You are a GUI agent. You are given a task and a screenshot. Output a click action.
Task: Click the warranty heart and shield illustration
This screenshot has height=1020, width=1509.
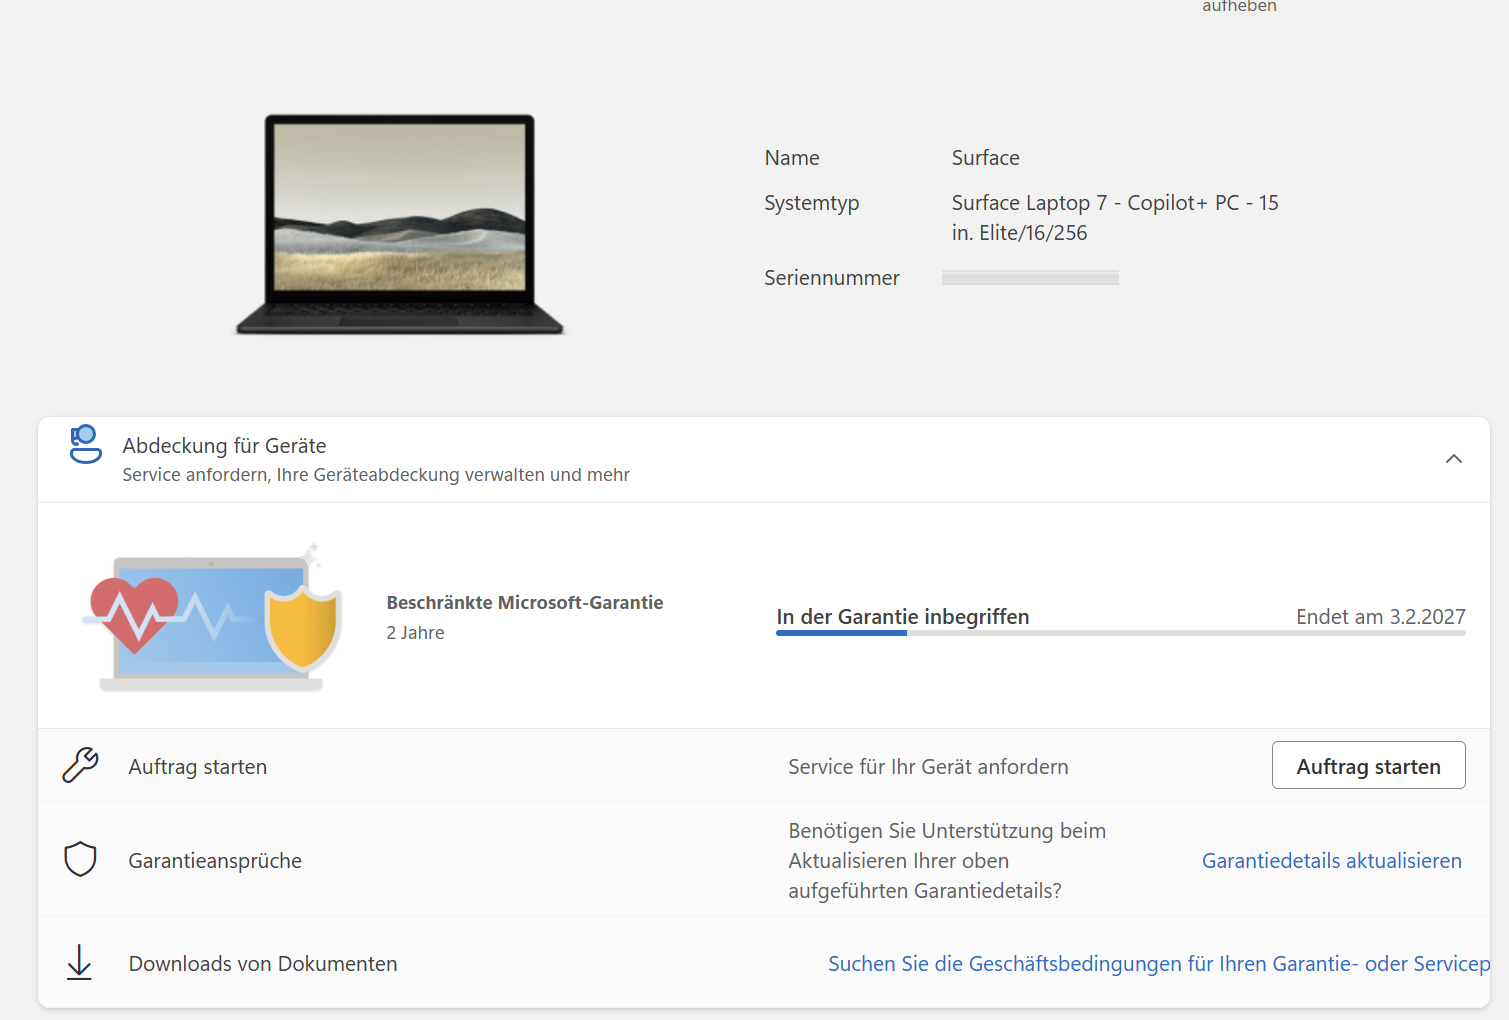[213, 617]
